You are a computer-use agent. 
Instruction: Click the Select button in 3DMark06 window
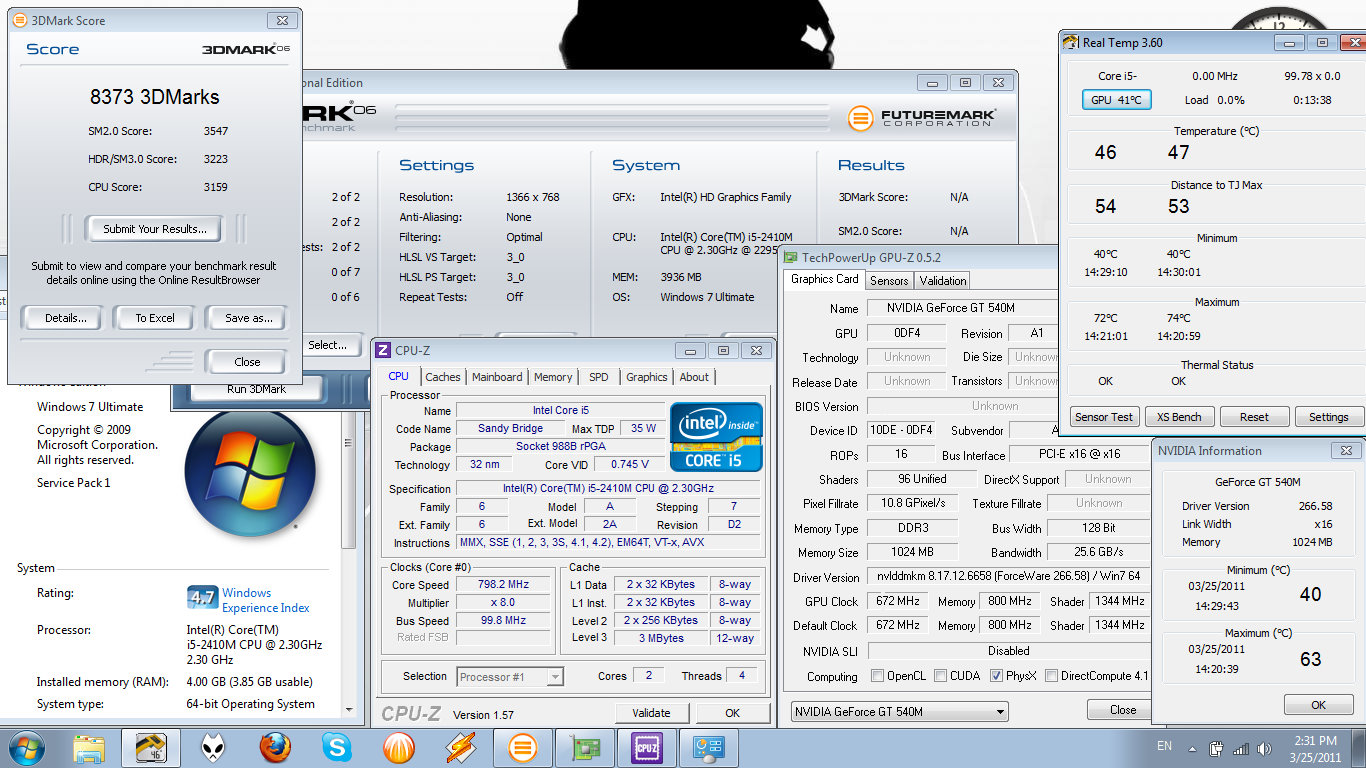328,345
